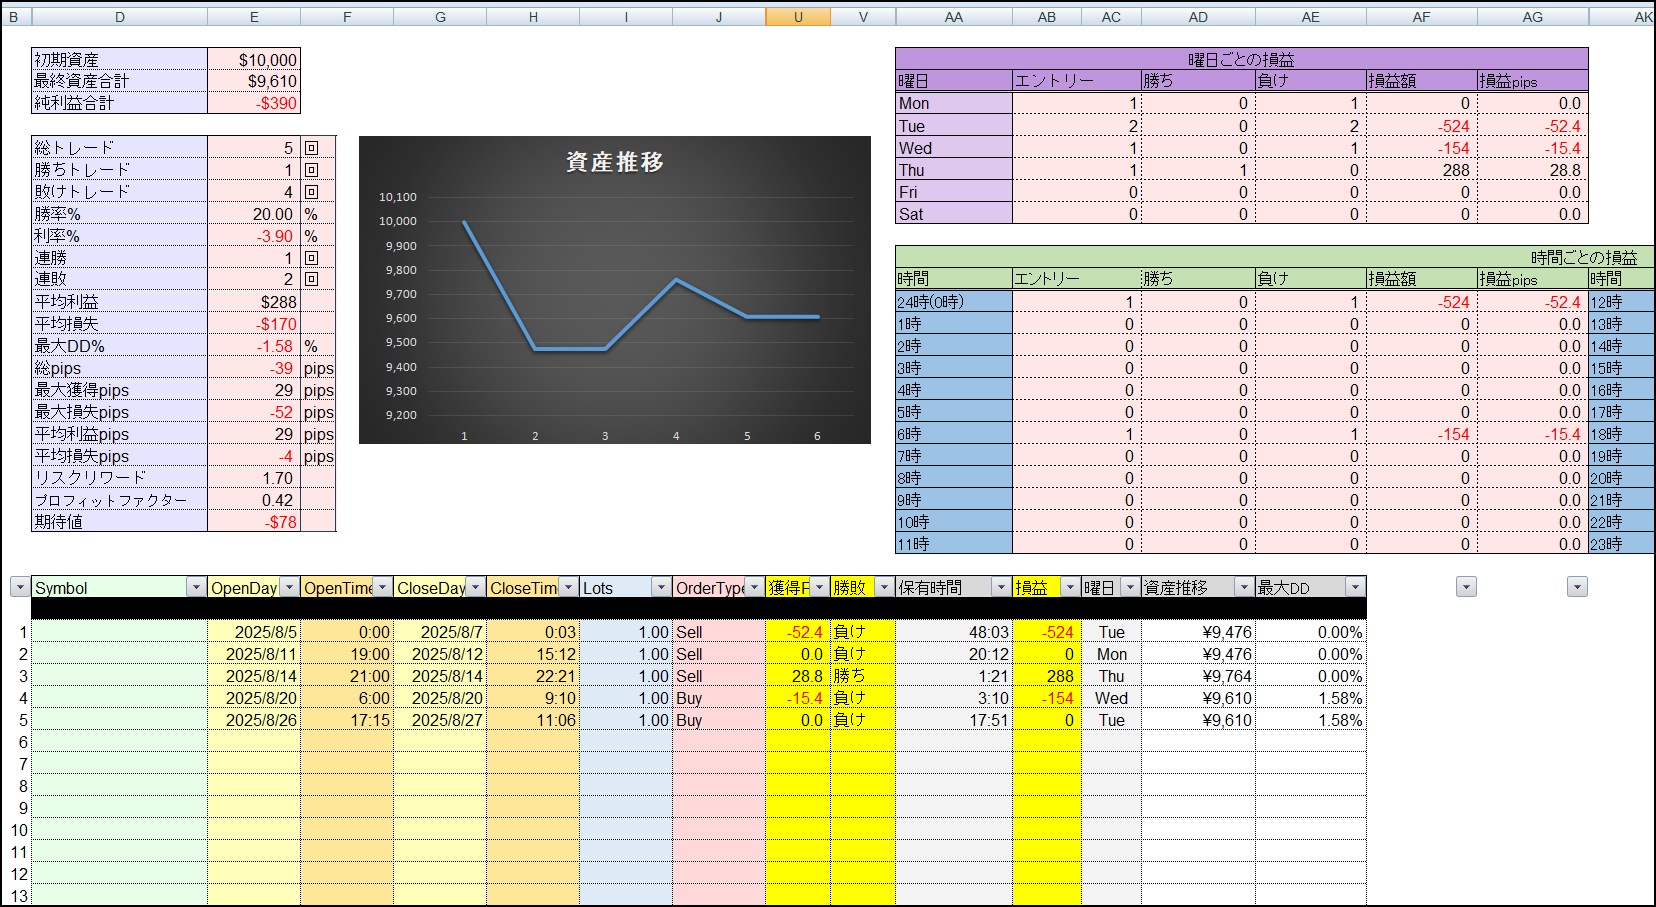Click the 純利益合計 cell showing -$390
This screenshot has width=1656, height=907.
pyautogui.click(x=254, y=103)
